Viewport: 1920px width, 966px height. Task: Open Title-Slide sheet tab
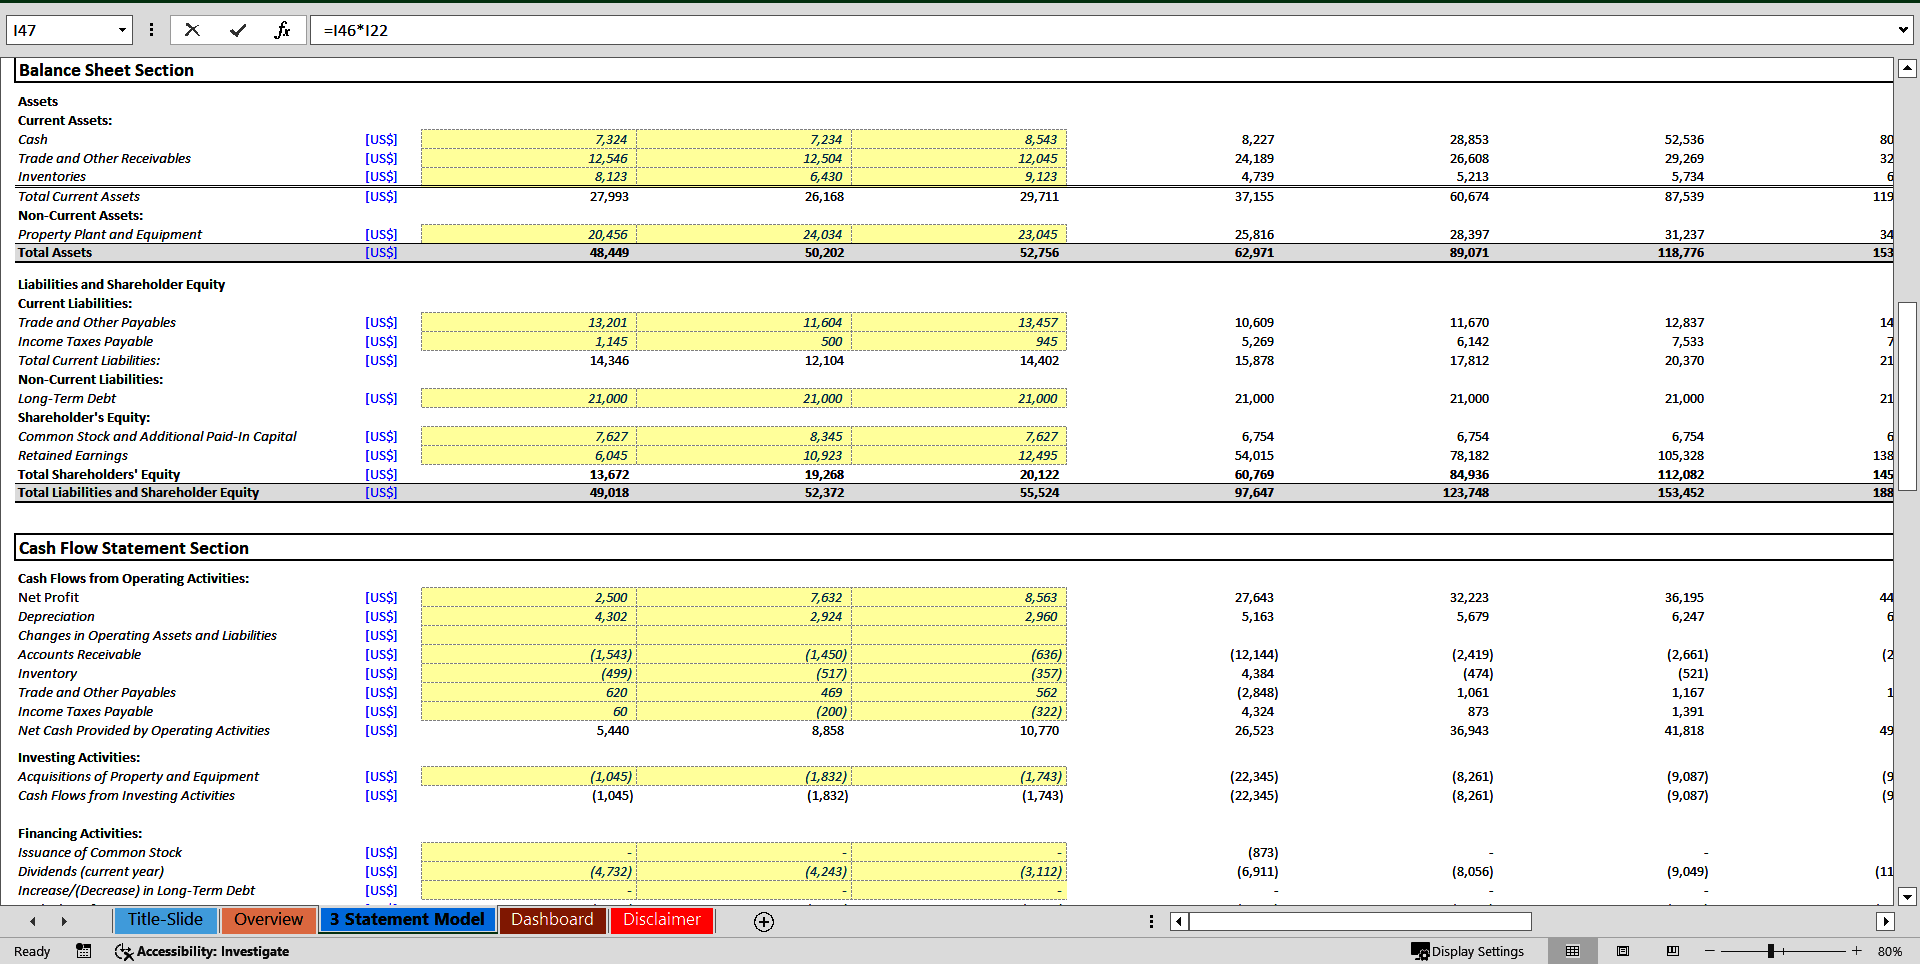coord(165,920)
